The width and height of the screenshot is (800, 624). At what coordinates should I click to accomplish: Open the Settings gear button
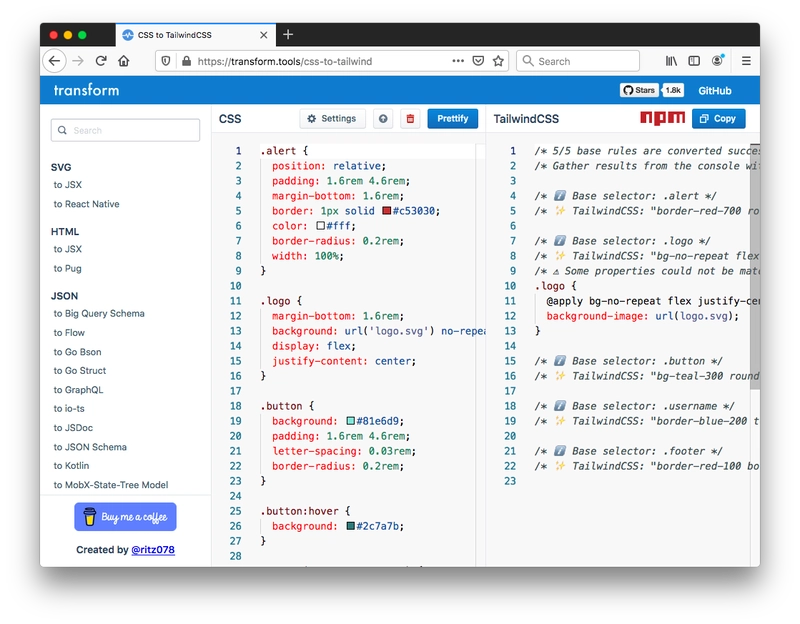click(x=332, y=119)
